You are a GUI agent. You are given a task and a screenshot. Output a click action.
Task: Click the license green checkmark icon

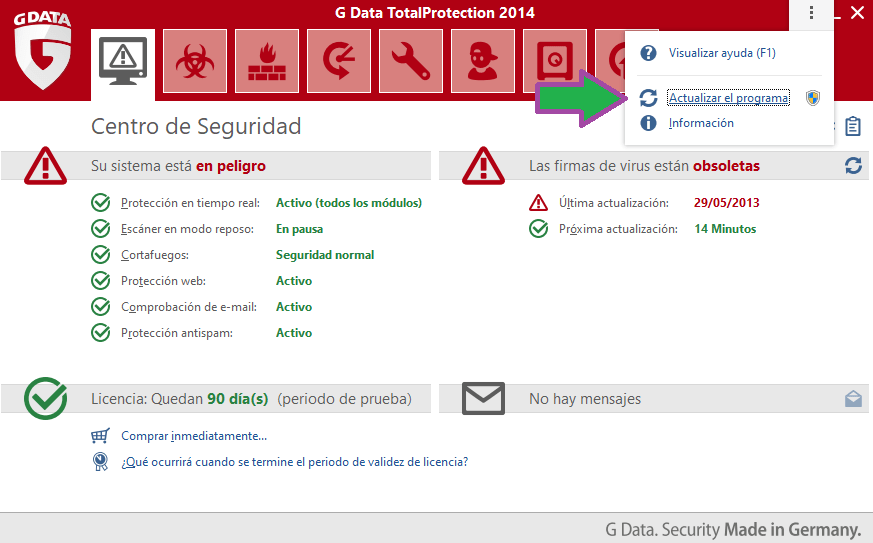pos(46,398)
